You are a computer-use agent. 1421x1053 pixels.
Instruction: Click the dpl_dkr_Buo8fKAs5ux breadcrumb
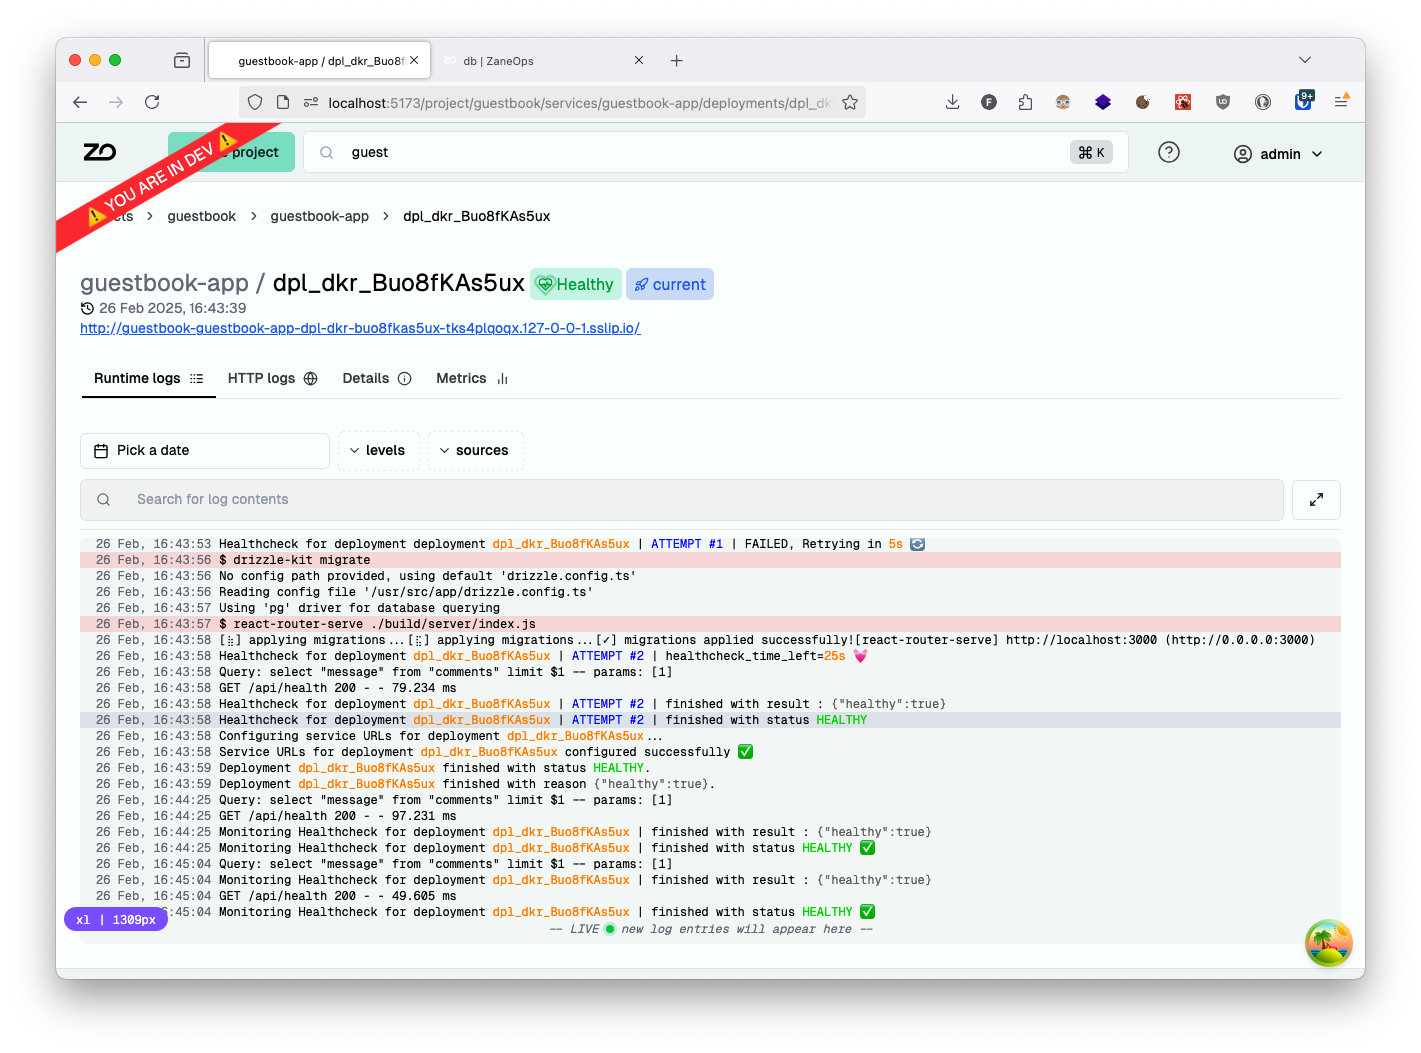pyautogui.click(x=476, y=216)
